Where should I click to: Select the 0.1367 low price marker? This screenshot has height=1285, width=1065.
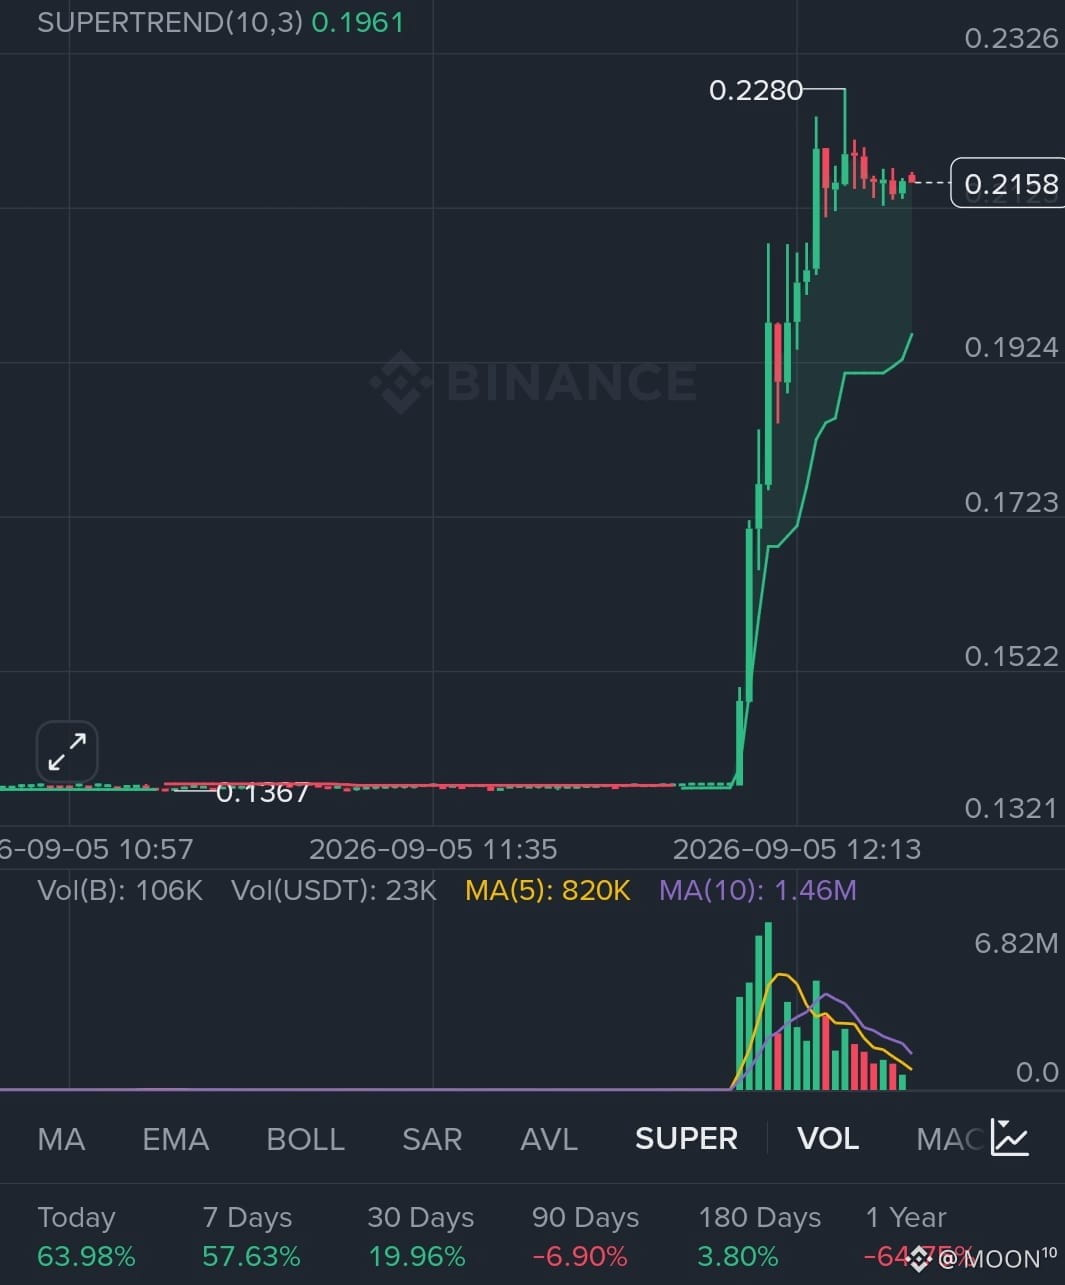[263, 793]
